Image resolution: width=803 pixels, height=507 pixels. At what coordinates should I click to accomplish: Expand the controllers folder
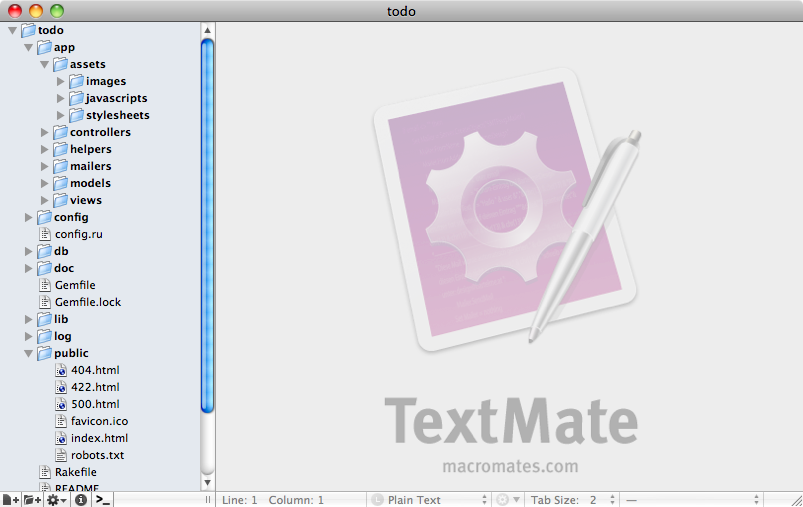click(x=45, y=132)
